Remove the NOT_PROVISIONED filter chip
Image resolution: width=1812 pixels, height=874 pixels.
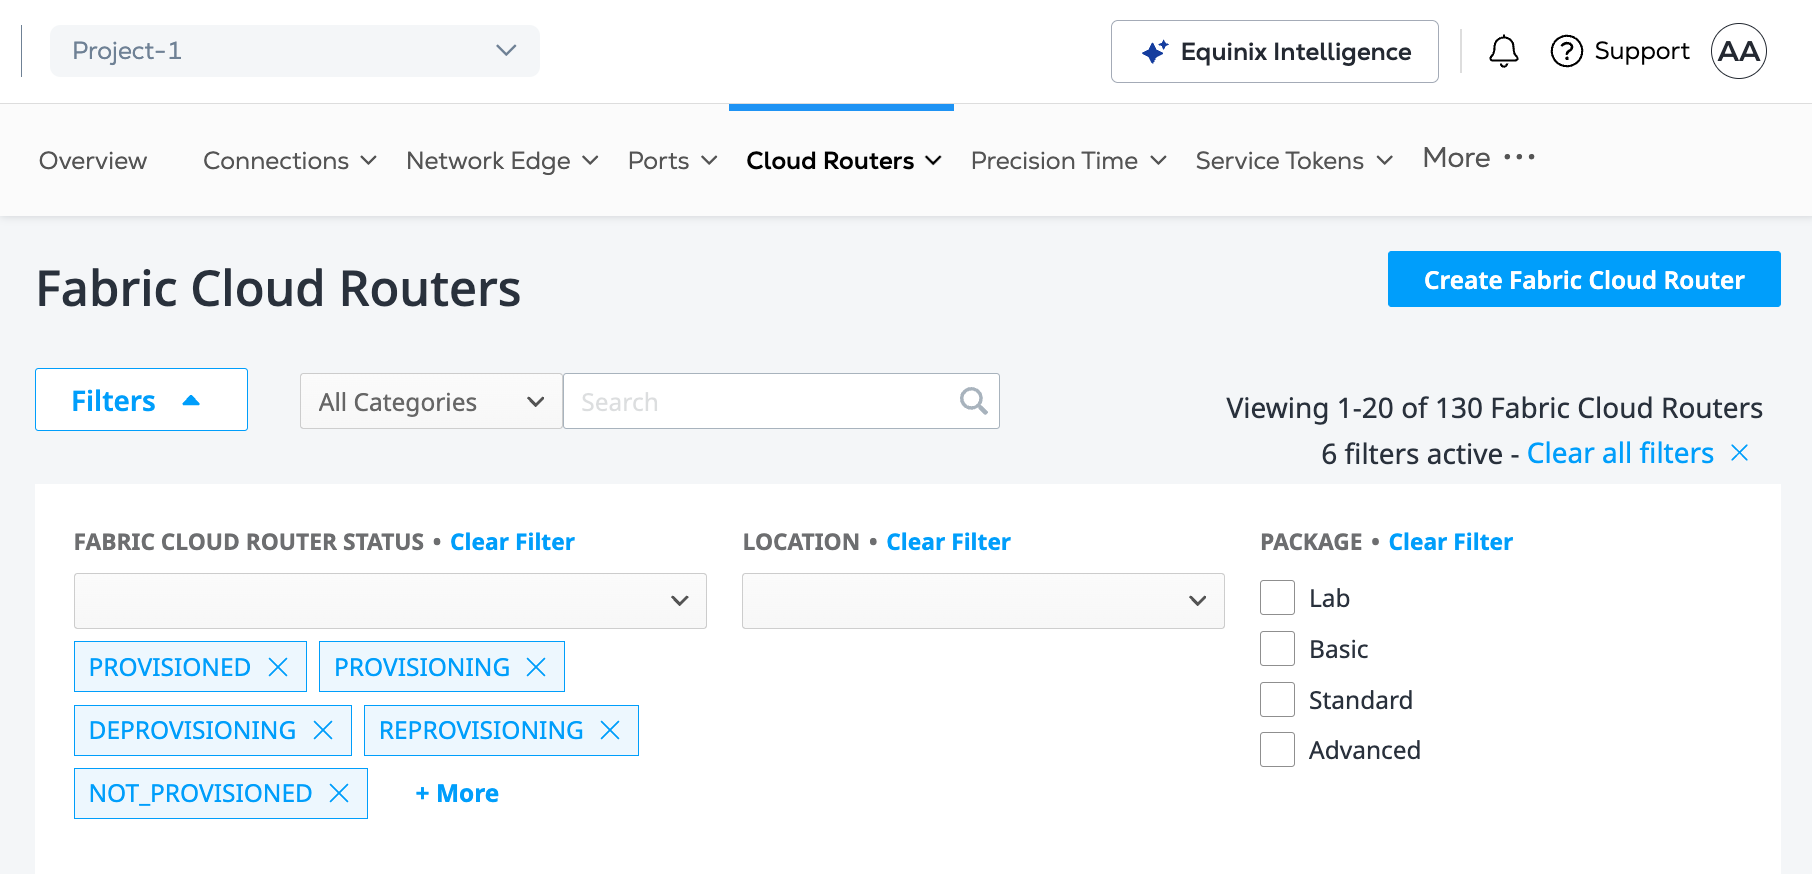click(x=339, y=793)
